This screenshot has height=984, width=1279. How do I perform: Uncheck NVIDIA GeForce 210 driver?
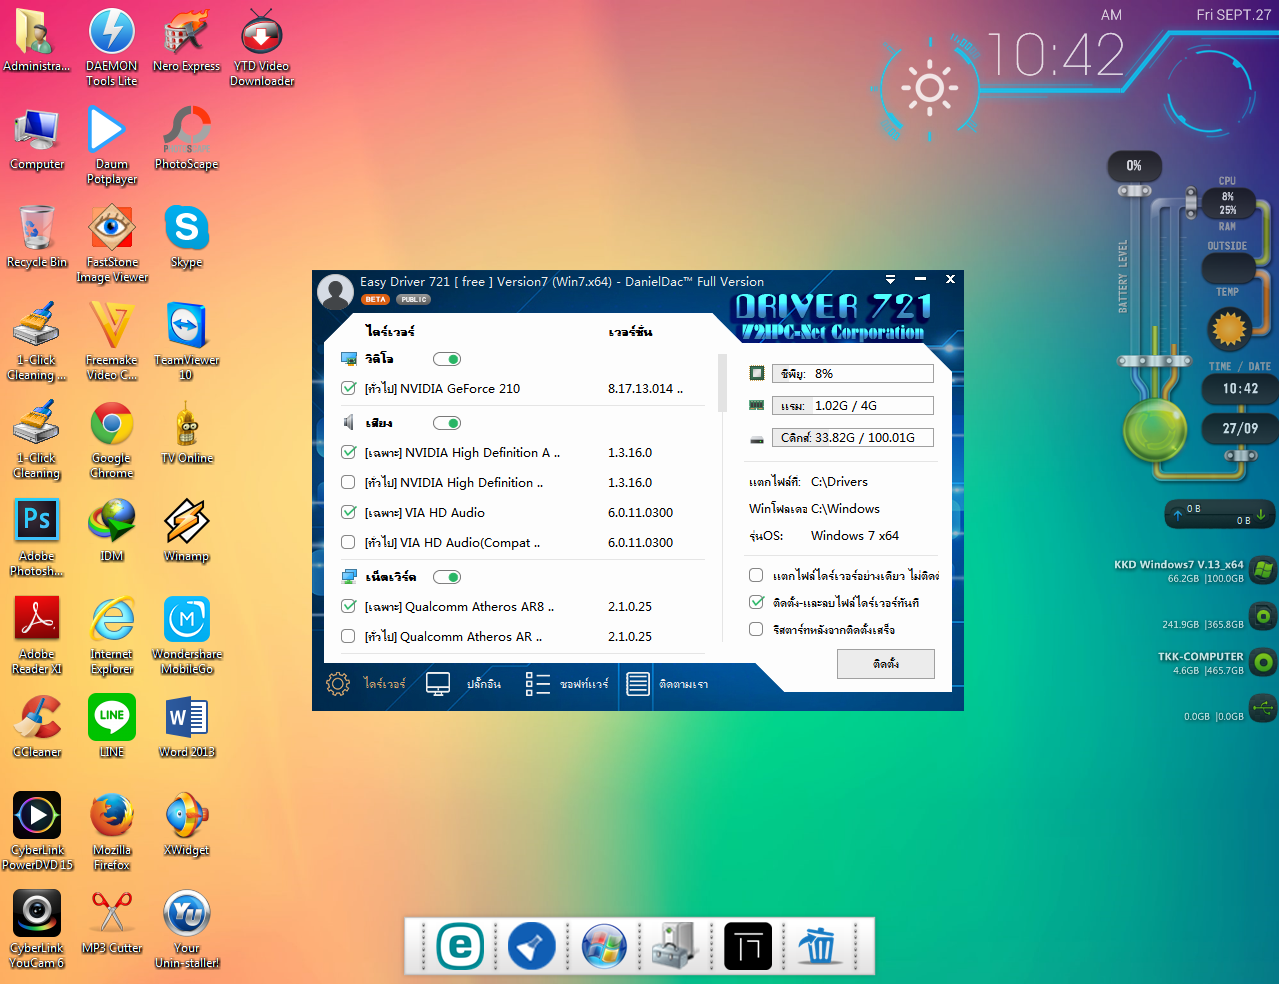[x=348, y=388]
